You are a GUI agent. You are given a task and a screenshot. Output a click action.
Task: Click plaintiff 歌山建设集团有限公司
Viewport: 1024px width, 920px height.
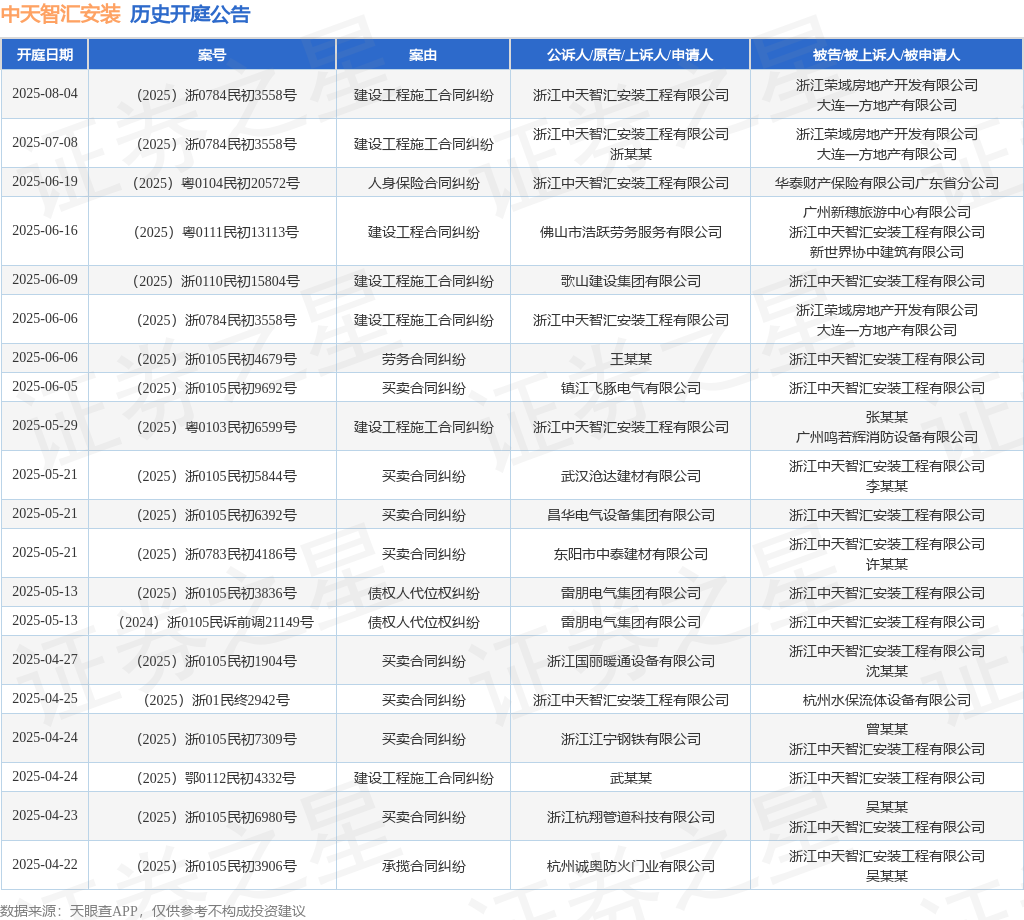(630, 281)
